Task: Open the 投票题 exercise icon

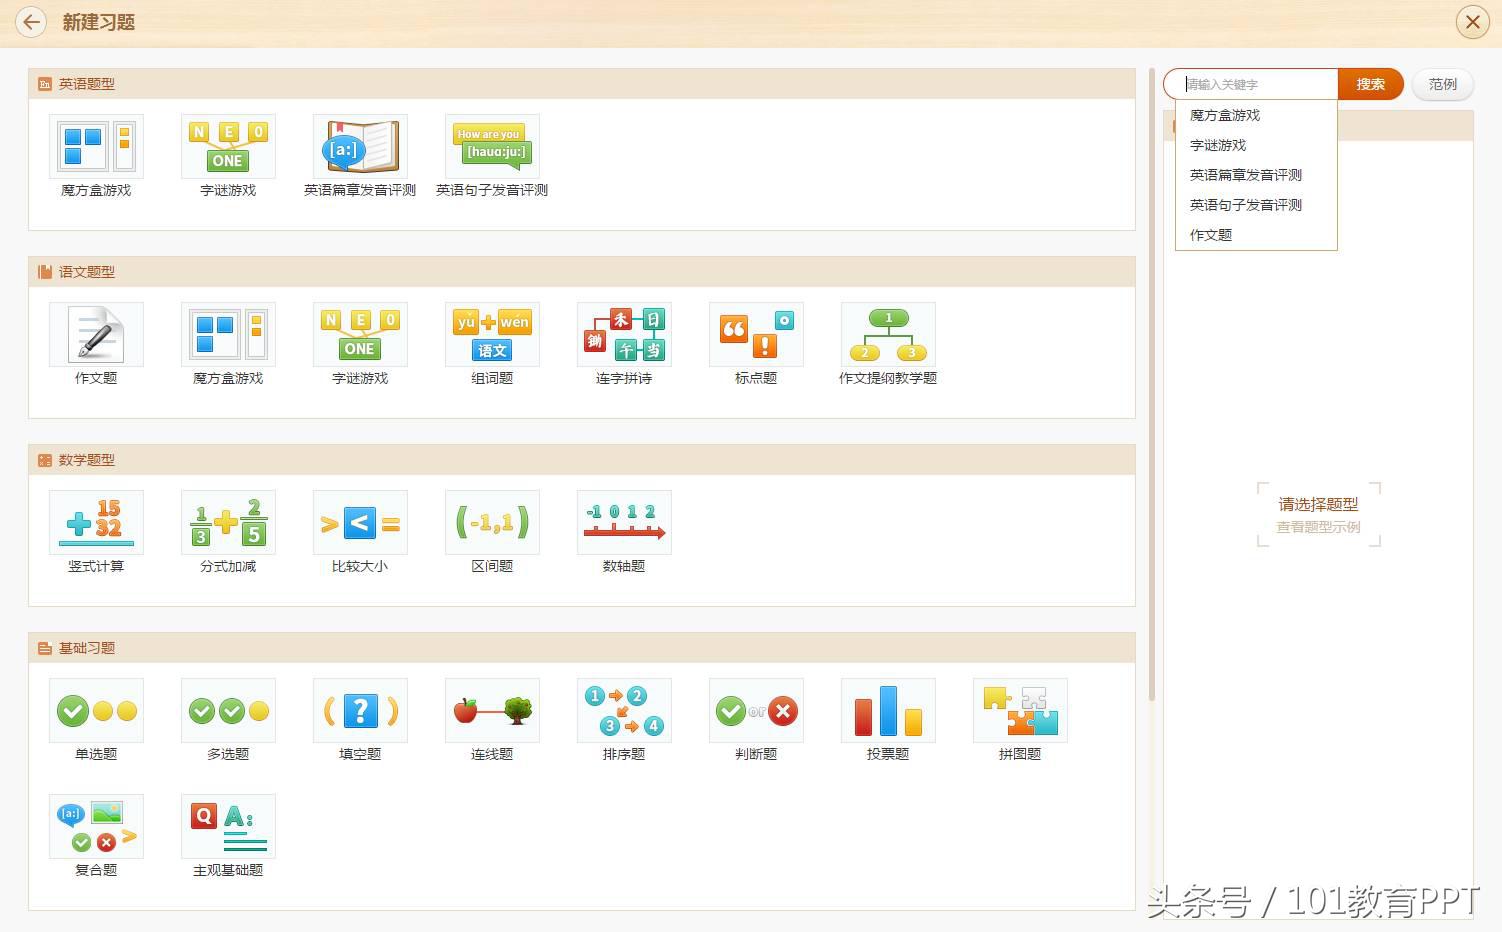Action: click(888, 710)
